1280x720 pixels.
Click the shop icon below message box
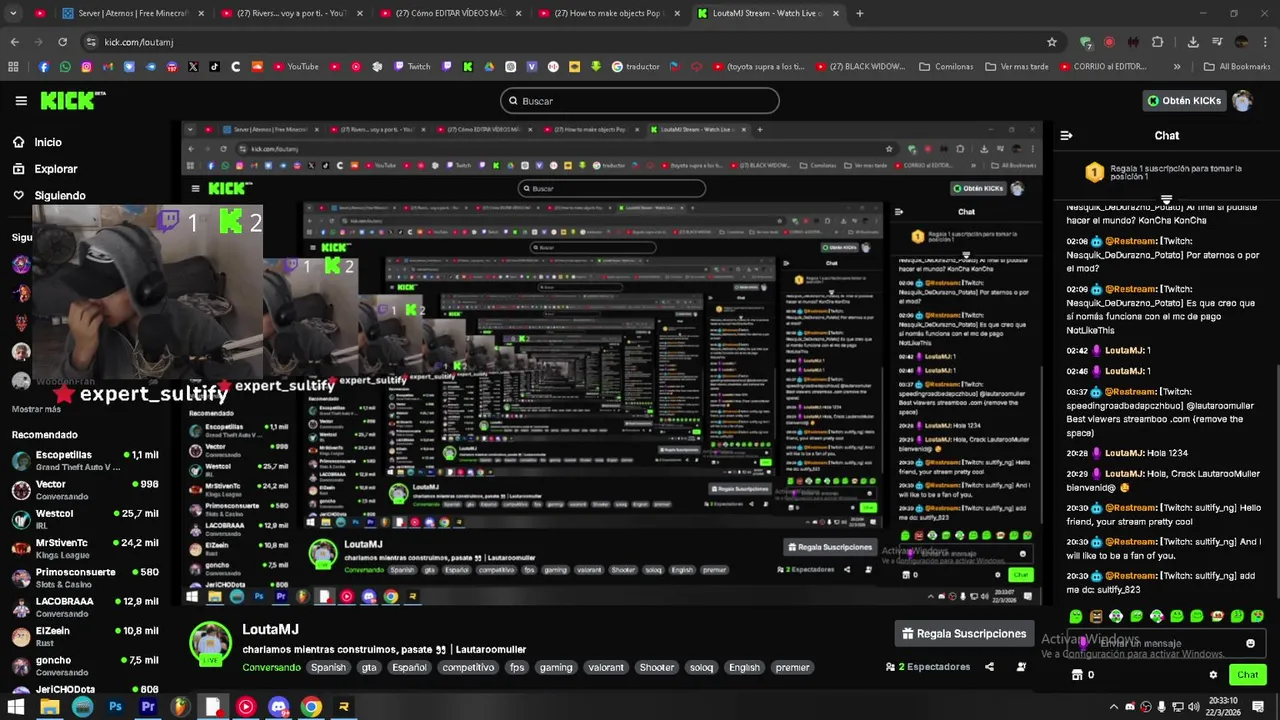click(x=1077, y=675)
